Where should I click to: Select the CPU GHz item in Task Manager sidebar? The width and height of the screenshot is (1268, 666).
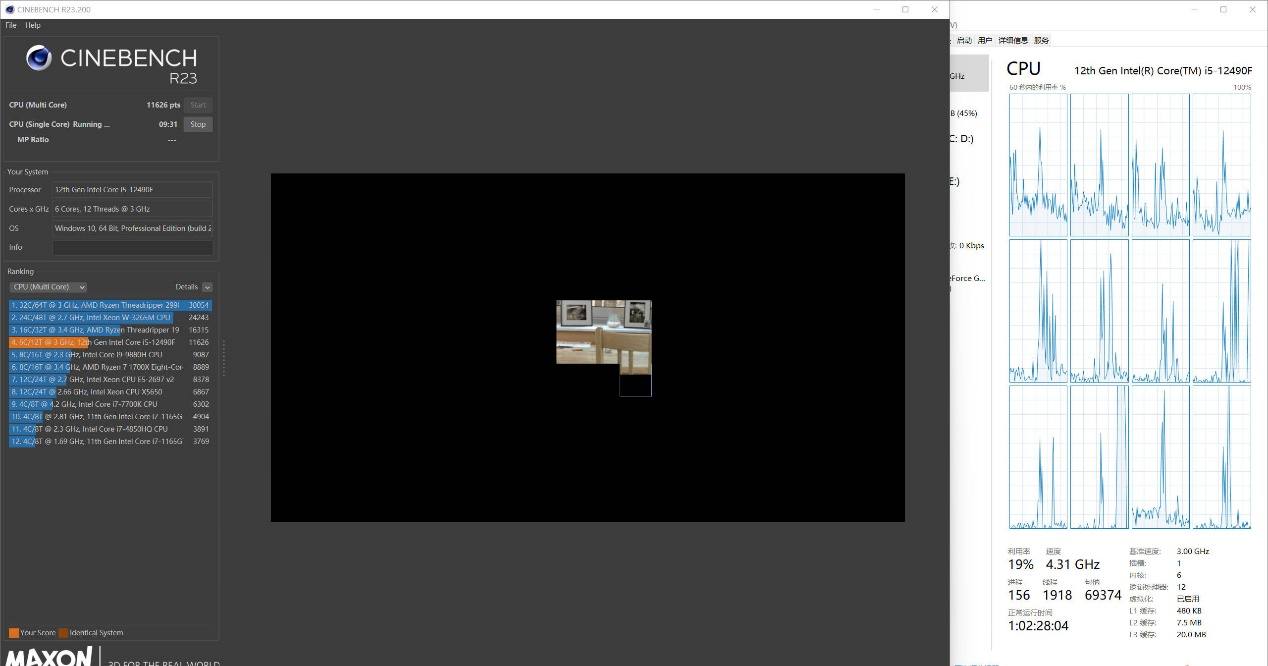tap(969, 75)
